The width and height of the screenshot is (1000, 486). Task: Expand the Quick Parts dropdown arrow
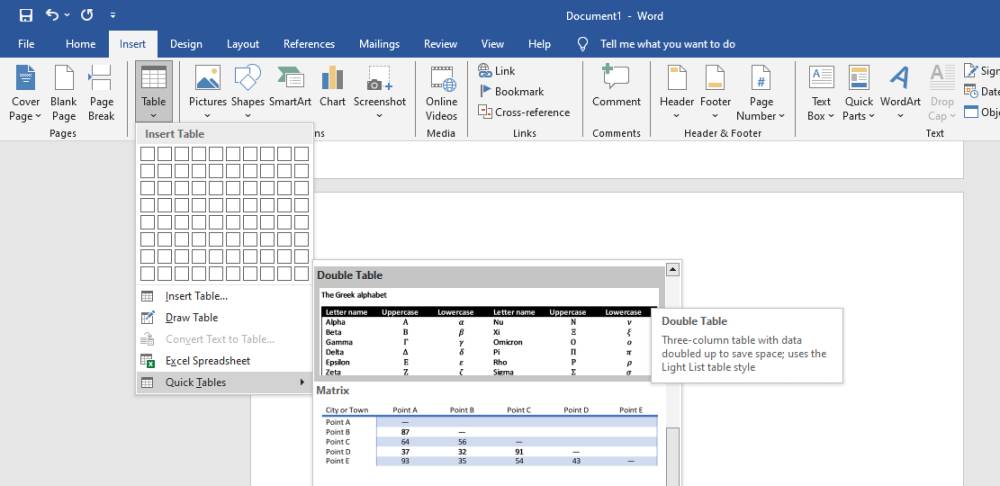[x=871, y=116]
